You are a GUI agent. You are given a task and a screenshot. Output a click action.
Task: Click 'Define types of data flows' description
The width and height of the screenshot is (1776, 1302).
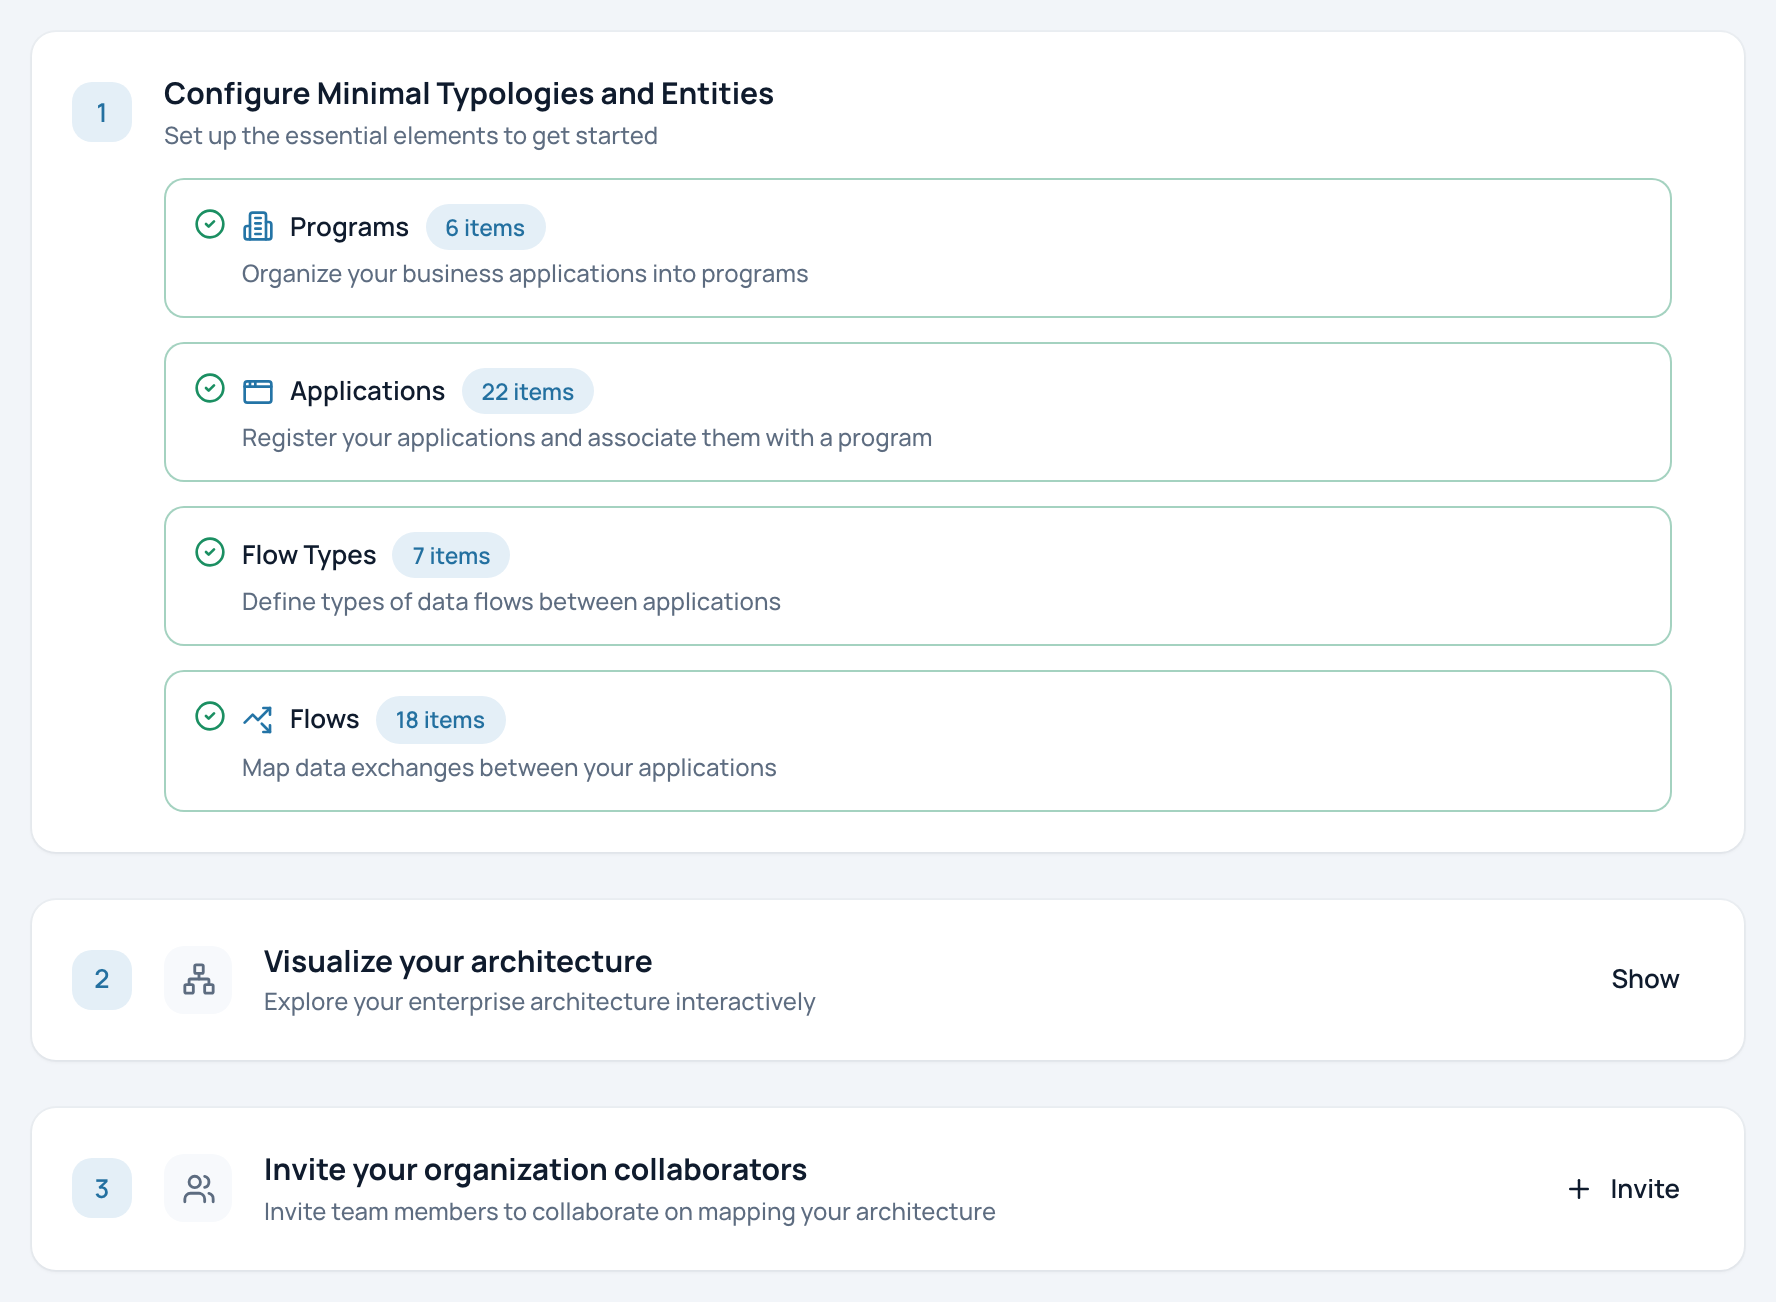click(x=511, y=601)
